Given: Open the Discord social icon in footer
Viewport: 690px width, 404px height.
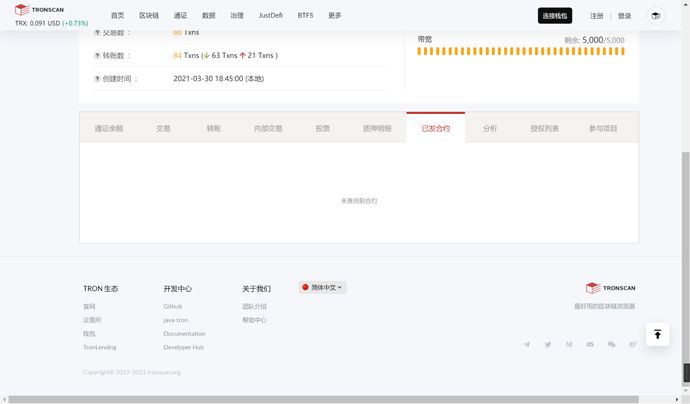Looking at the screenshot, I should 590,344.
